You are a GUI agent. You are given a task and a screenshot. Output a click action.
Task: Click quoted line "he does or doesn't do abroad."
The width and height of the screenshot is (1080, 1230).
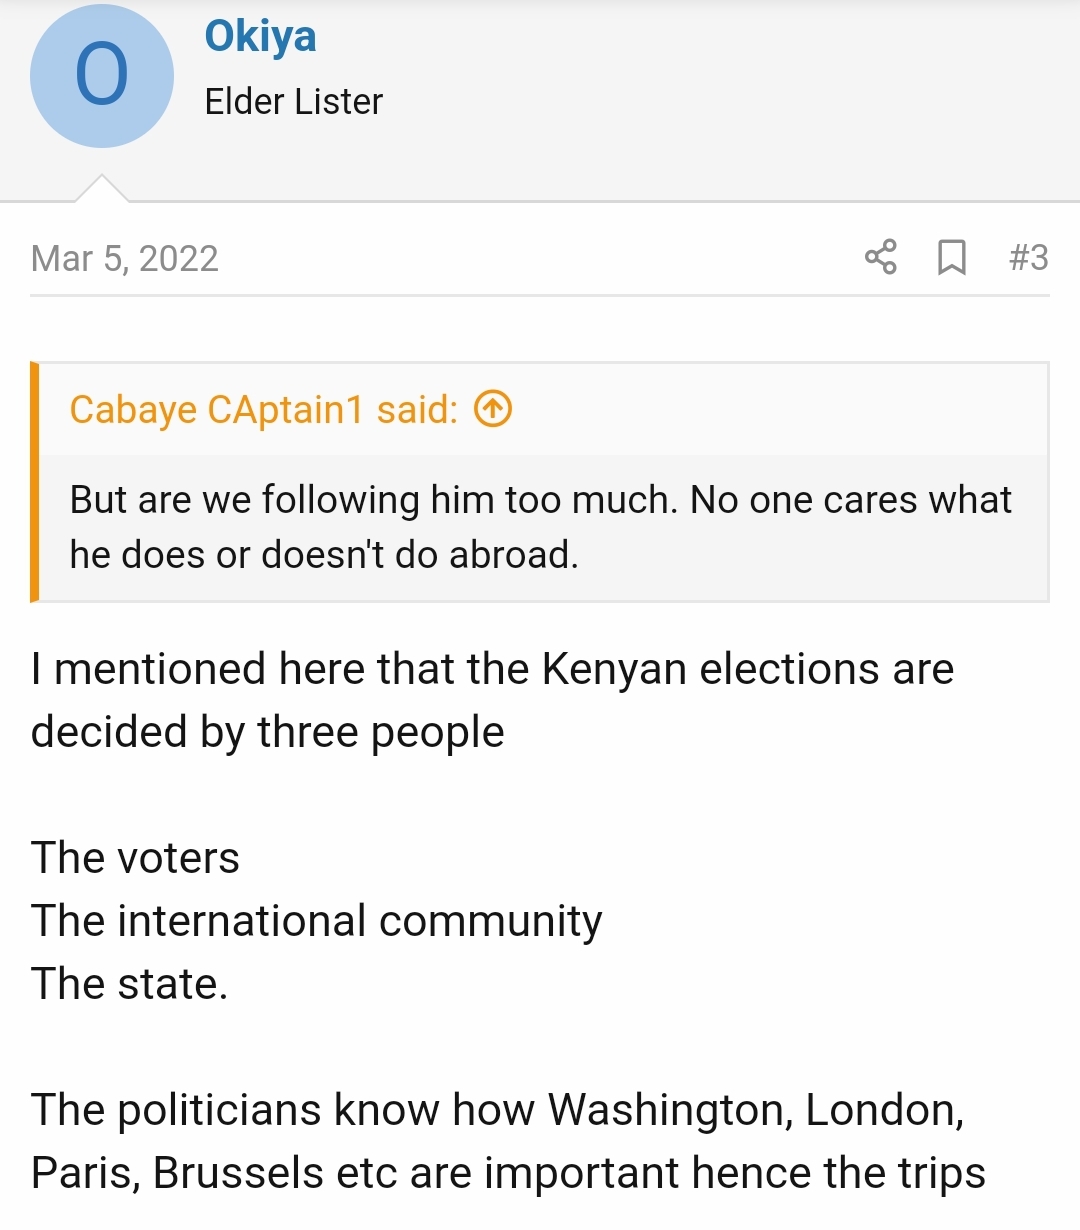pos(324,554)
